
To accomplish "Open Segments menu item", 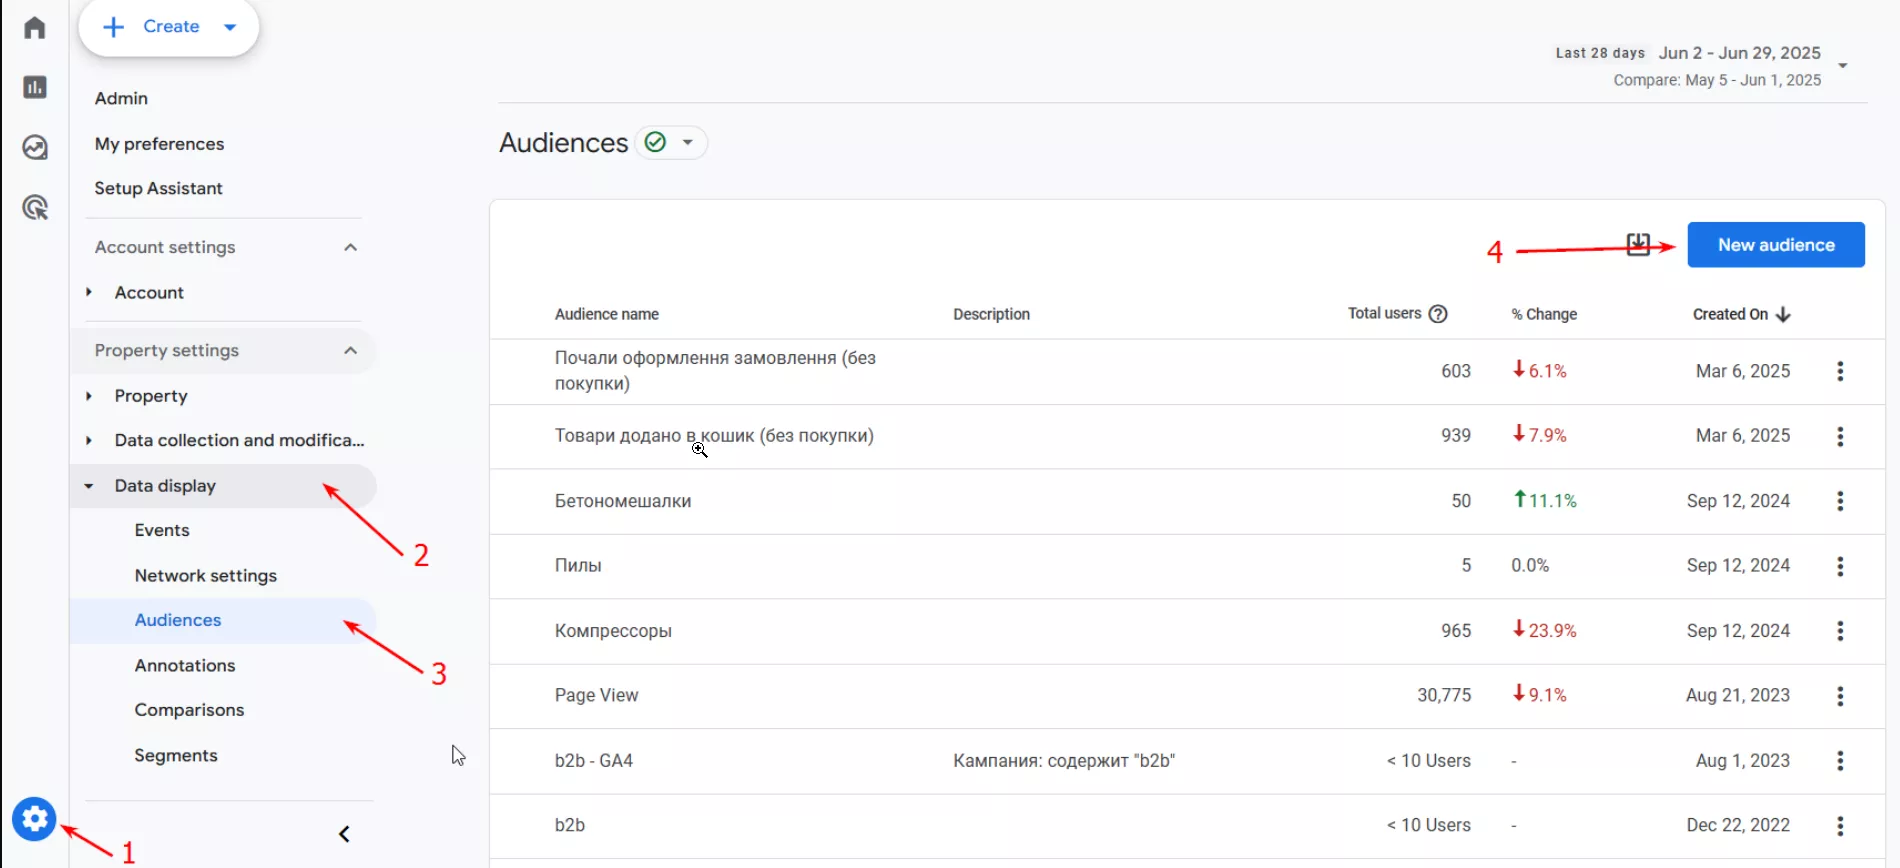I will [176, 755].
